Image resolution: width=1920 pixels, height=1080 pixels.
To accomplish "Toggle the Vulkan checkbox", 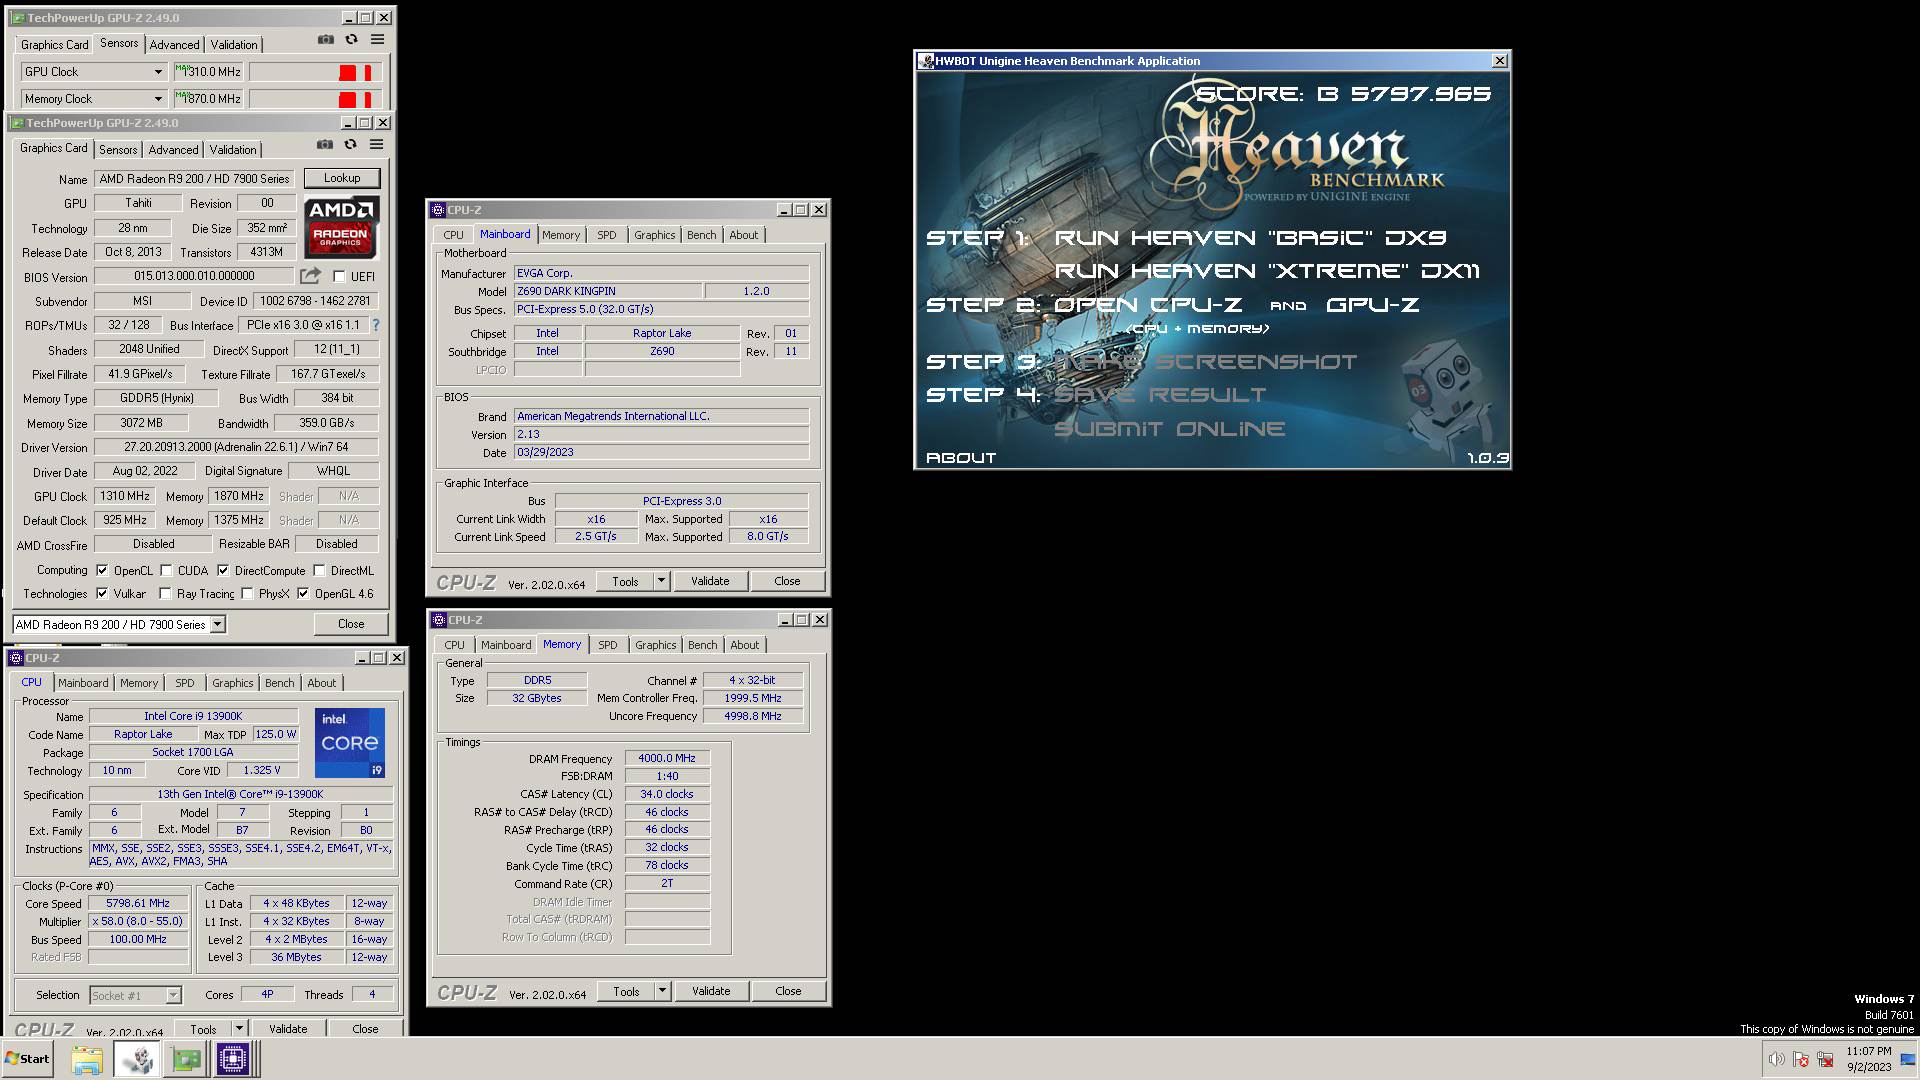I will tap(102, 594).
